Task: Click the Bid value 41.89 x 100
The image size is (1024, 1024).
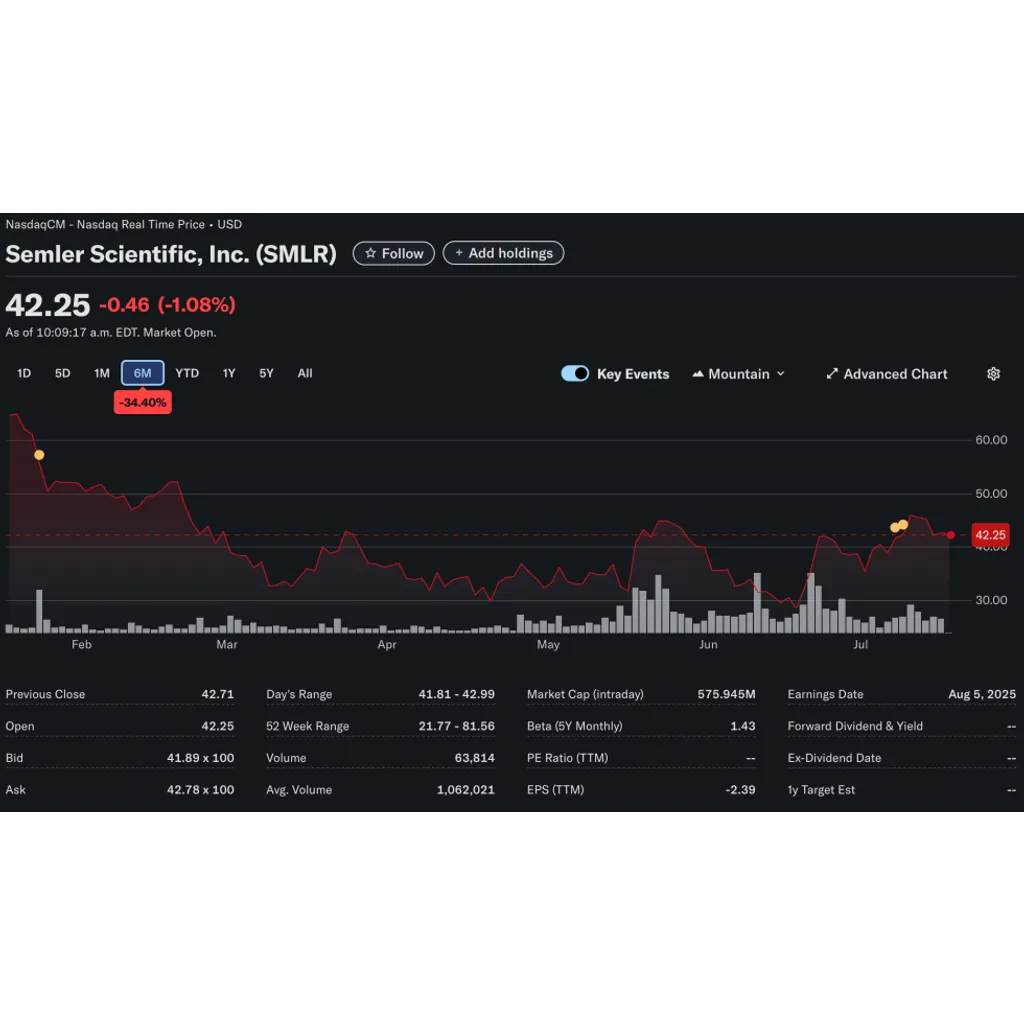Action: click(x=200, y=758)
